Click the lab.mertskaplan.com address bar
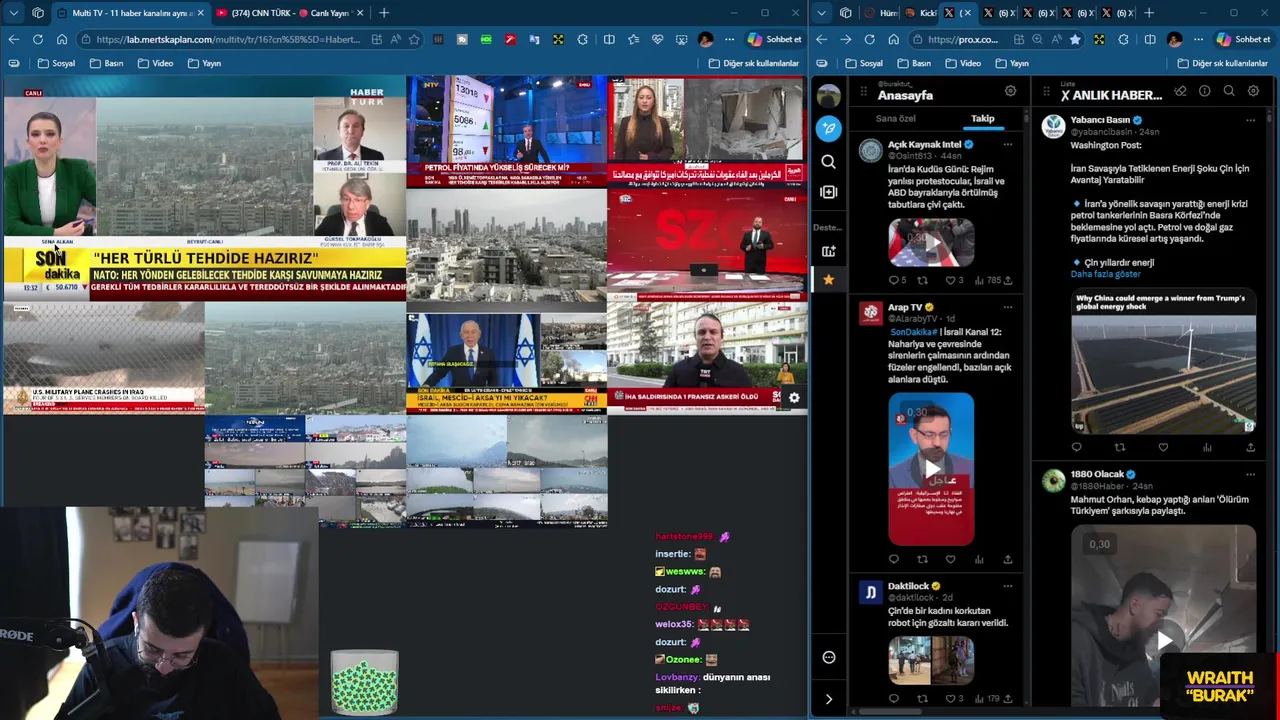1280x720 pixels. click(228, 39)
